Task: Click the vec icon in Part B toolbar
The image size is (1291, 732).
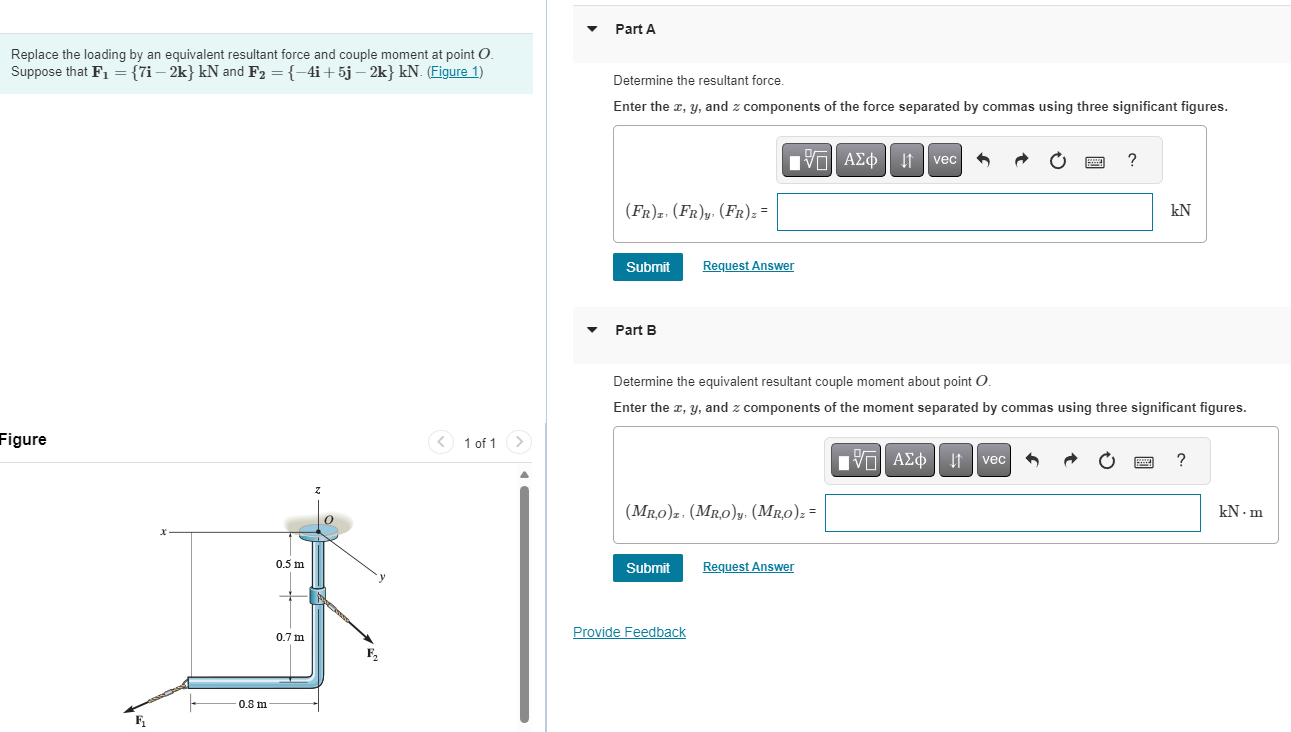Action: pos(993,459)
